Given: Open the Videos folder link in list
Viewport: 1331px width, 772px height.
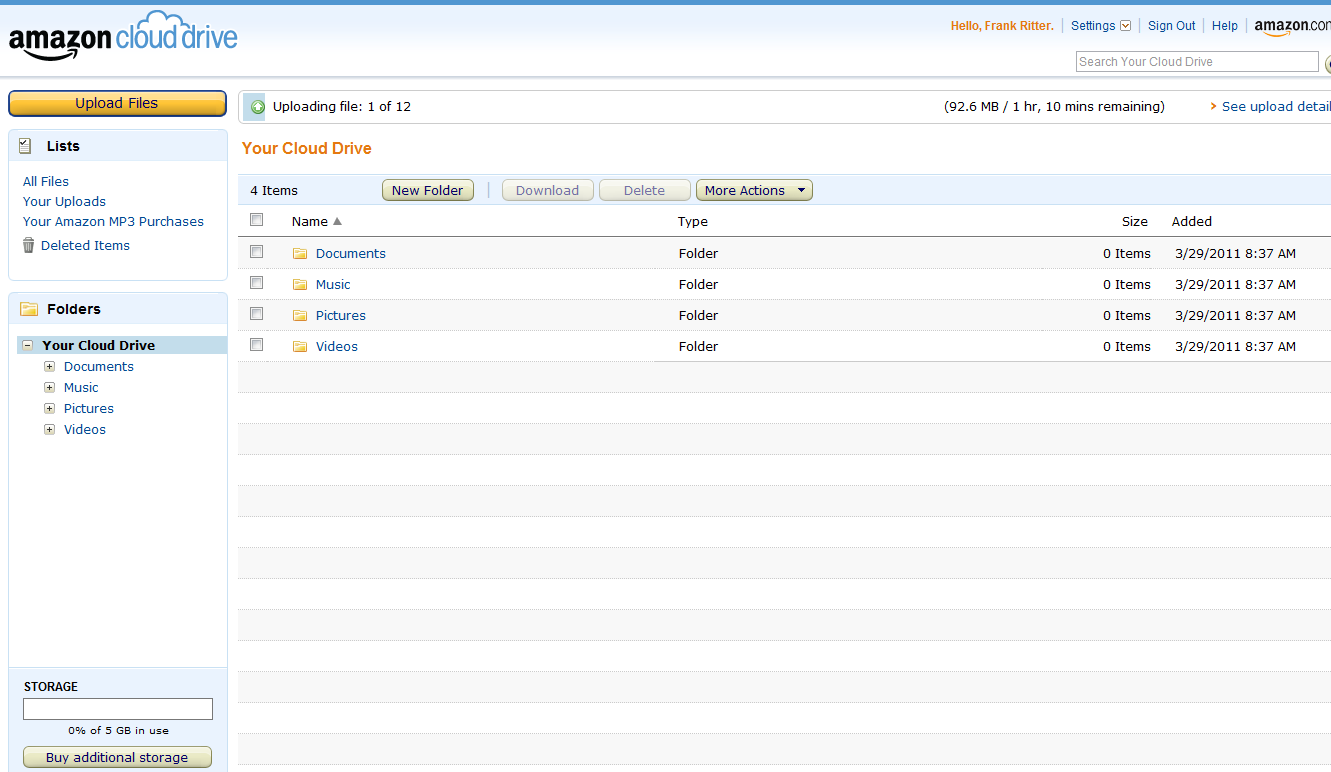Looking at the screenshot, I should click(337, 346).
